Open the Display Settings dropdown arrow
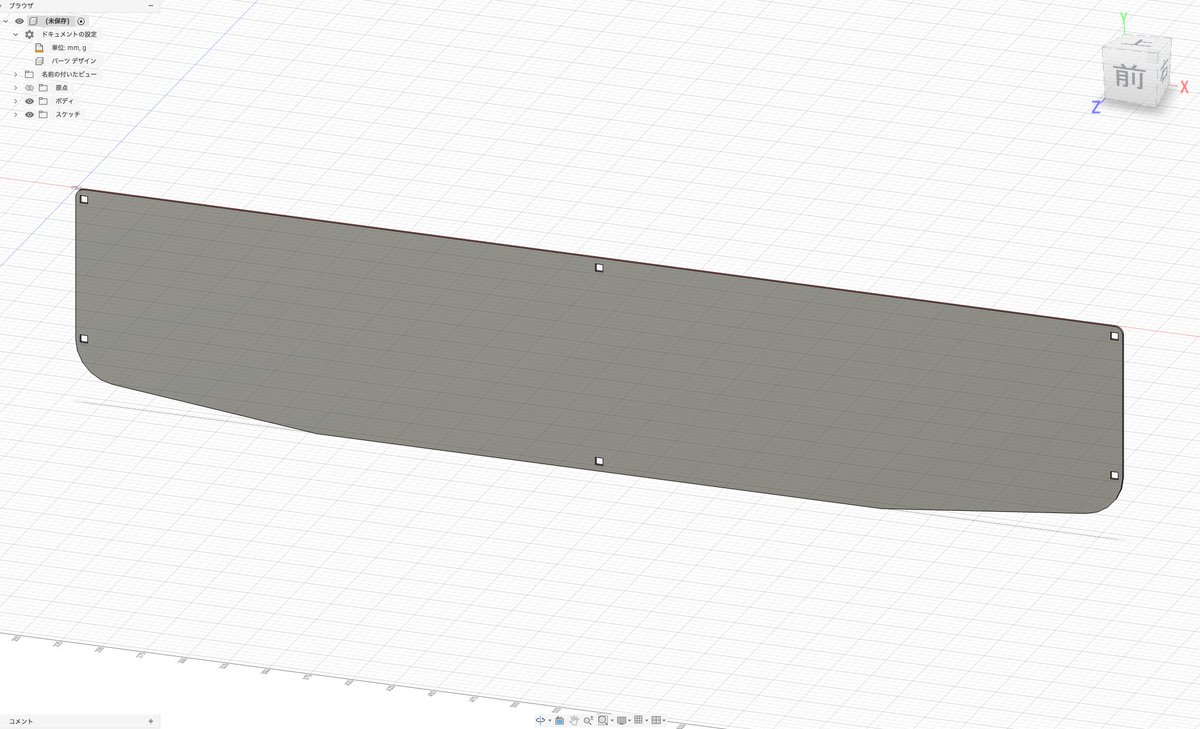This screenshot has height=729, width=1200. pos(630,721)
